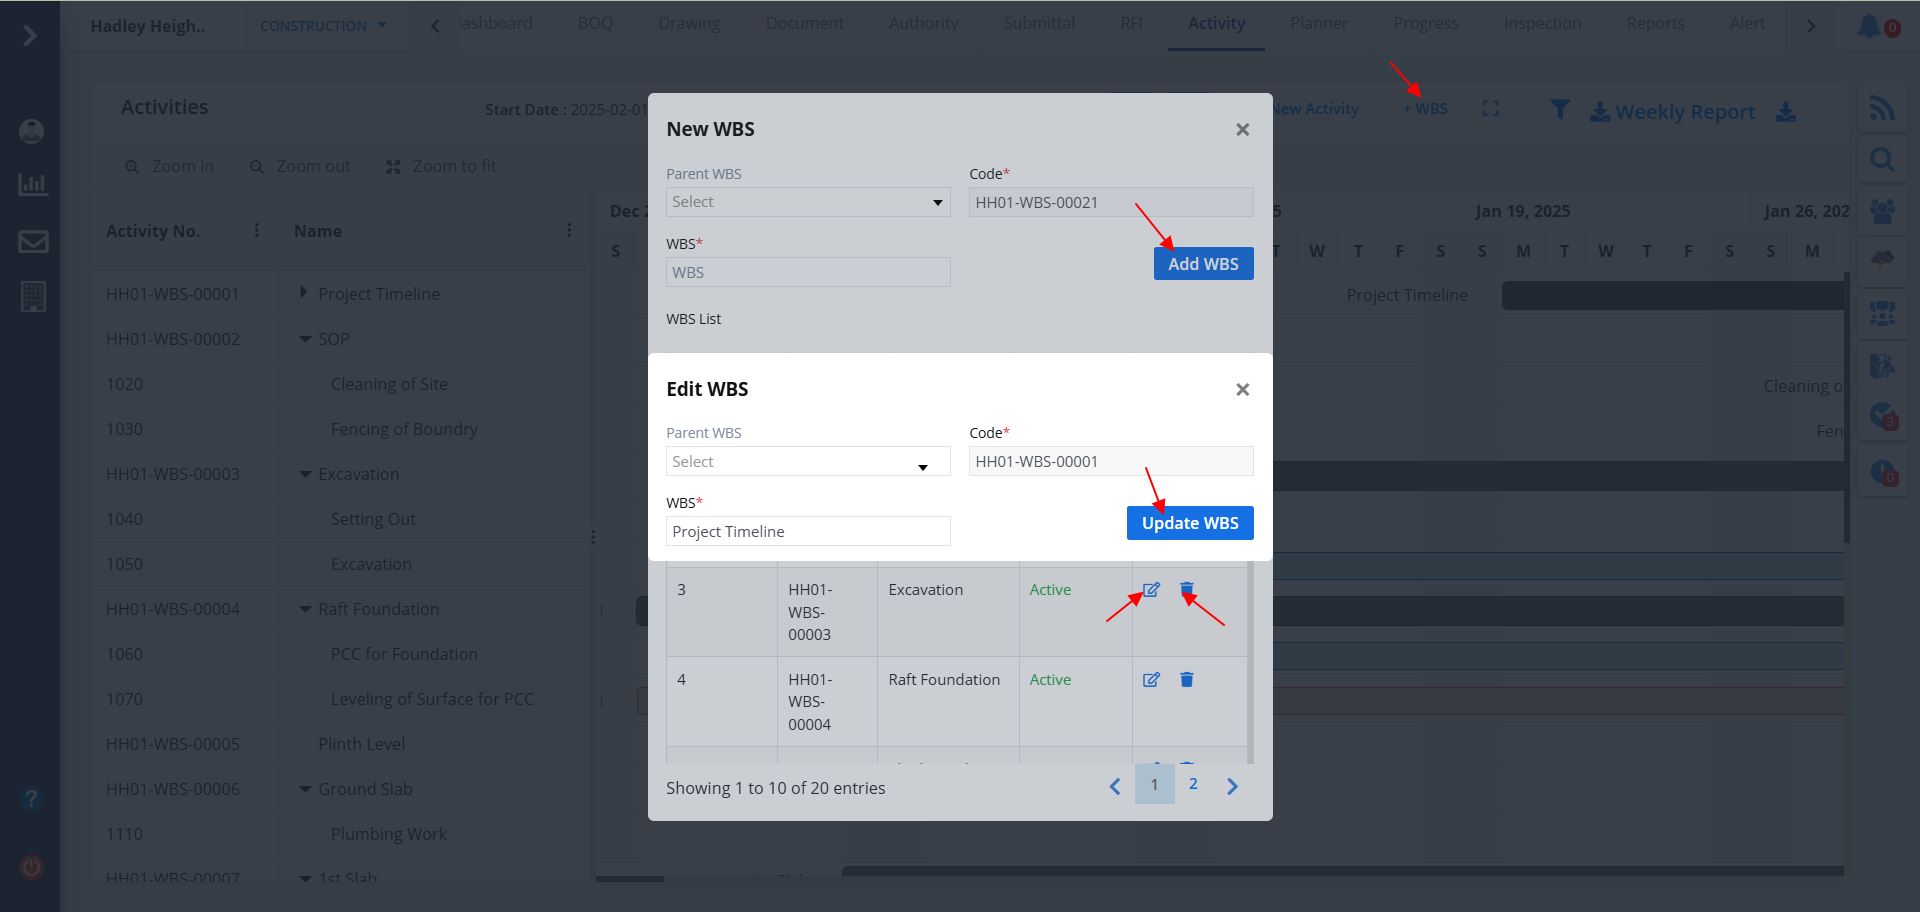1920x912 pixels.
Task: Open the Inspection tab
Action: 1542,24
